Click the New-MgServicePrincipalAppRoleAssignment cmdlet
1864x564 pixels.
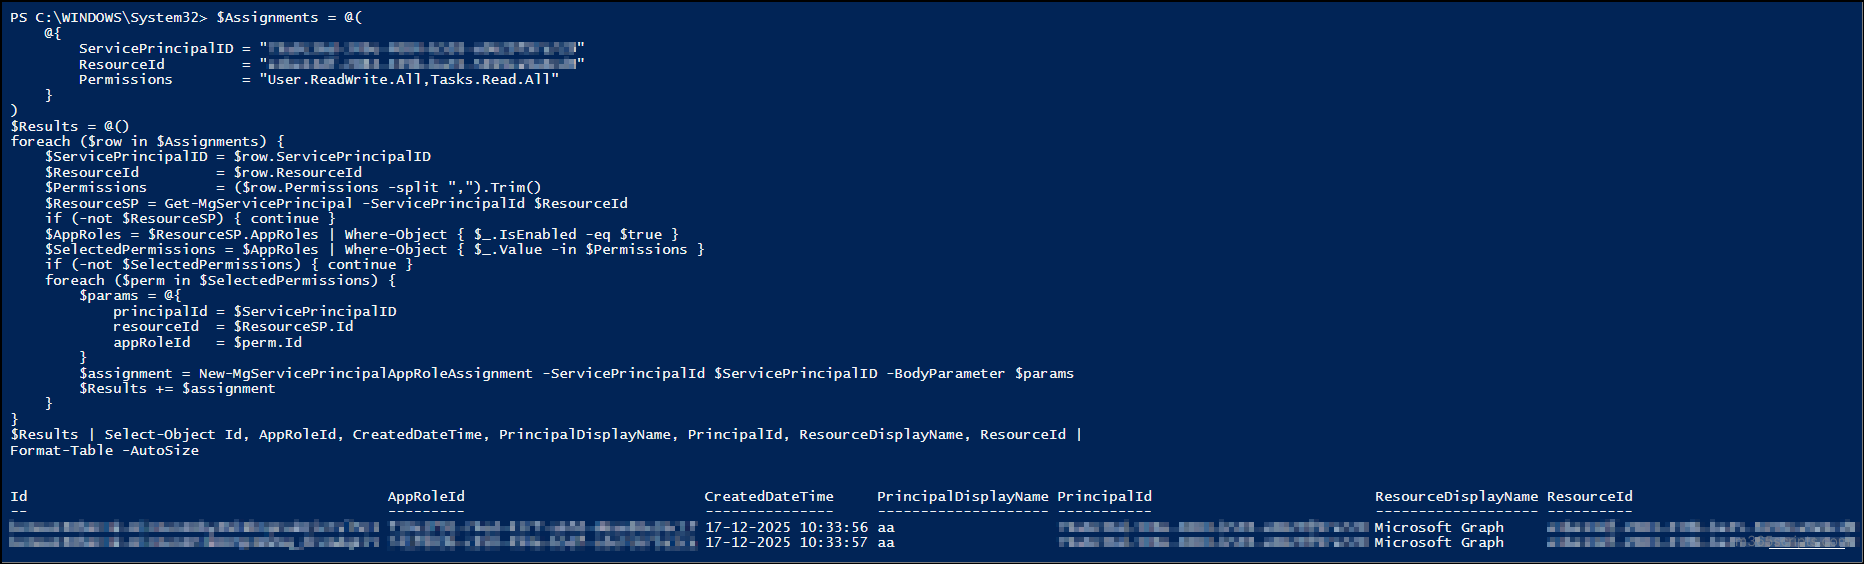click(x=365, y=374)
